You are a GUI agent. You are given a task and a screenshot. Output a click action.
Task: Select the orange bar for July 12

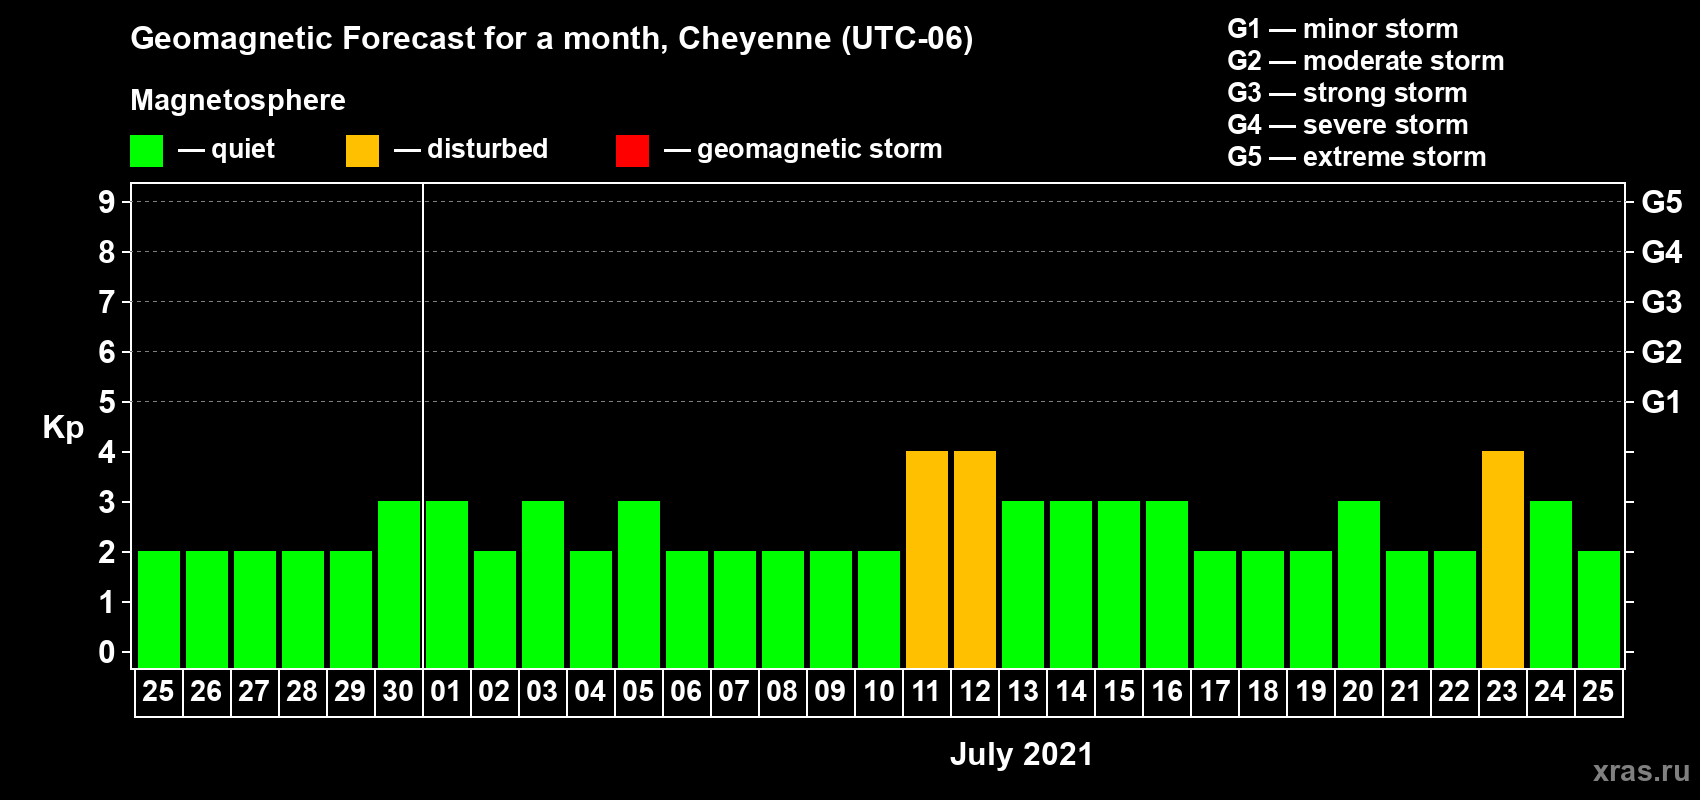[975, 560]
